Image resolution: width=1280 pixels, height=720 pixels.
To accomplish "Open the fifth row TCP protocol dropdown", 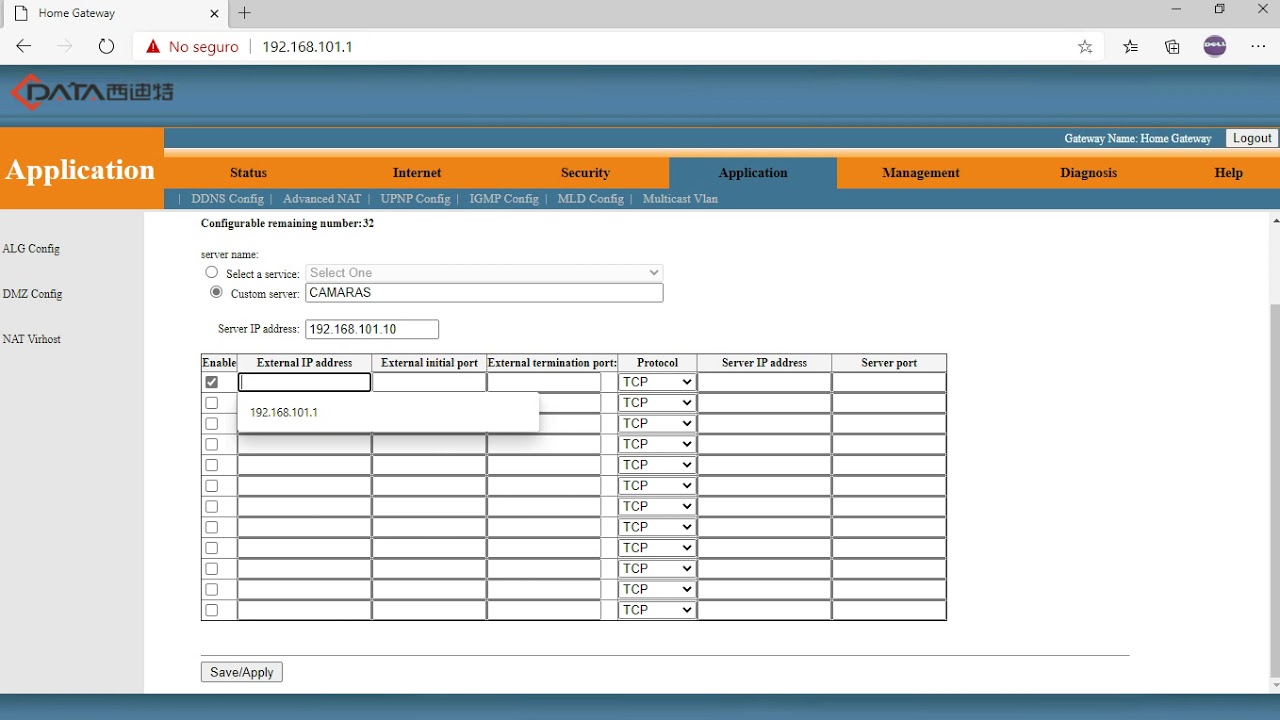I will (x=656, y=465).
